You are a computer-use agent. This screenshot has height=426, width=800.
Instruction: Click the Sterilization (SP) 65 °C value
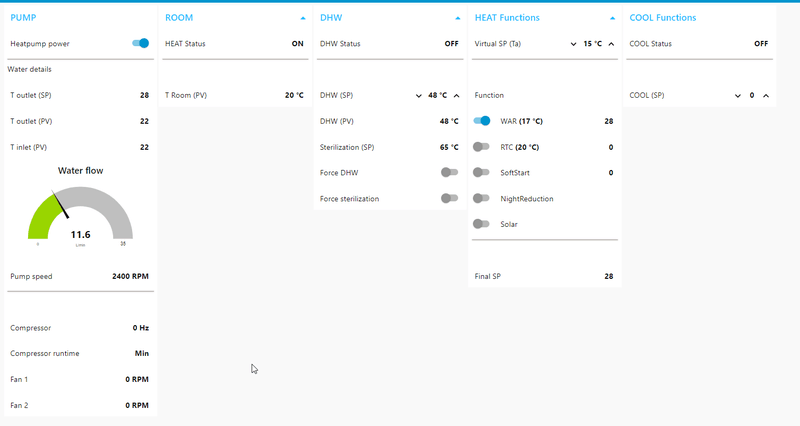(449, 147)
